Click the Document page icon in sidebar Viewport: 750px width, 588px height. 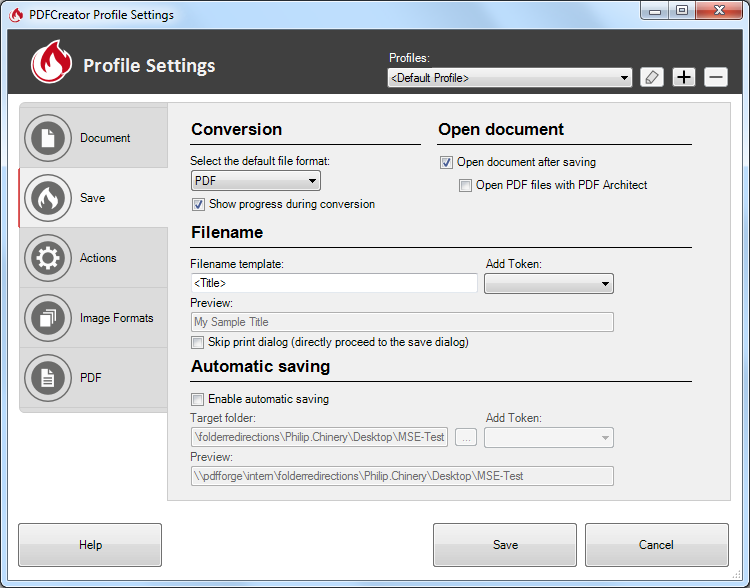[47, 138]
